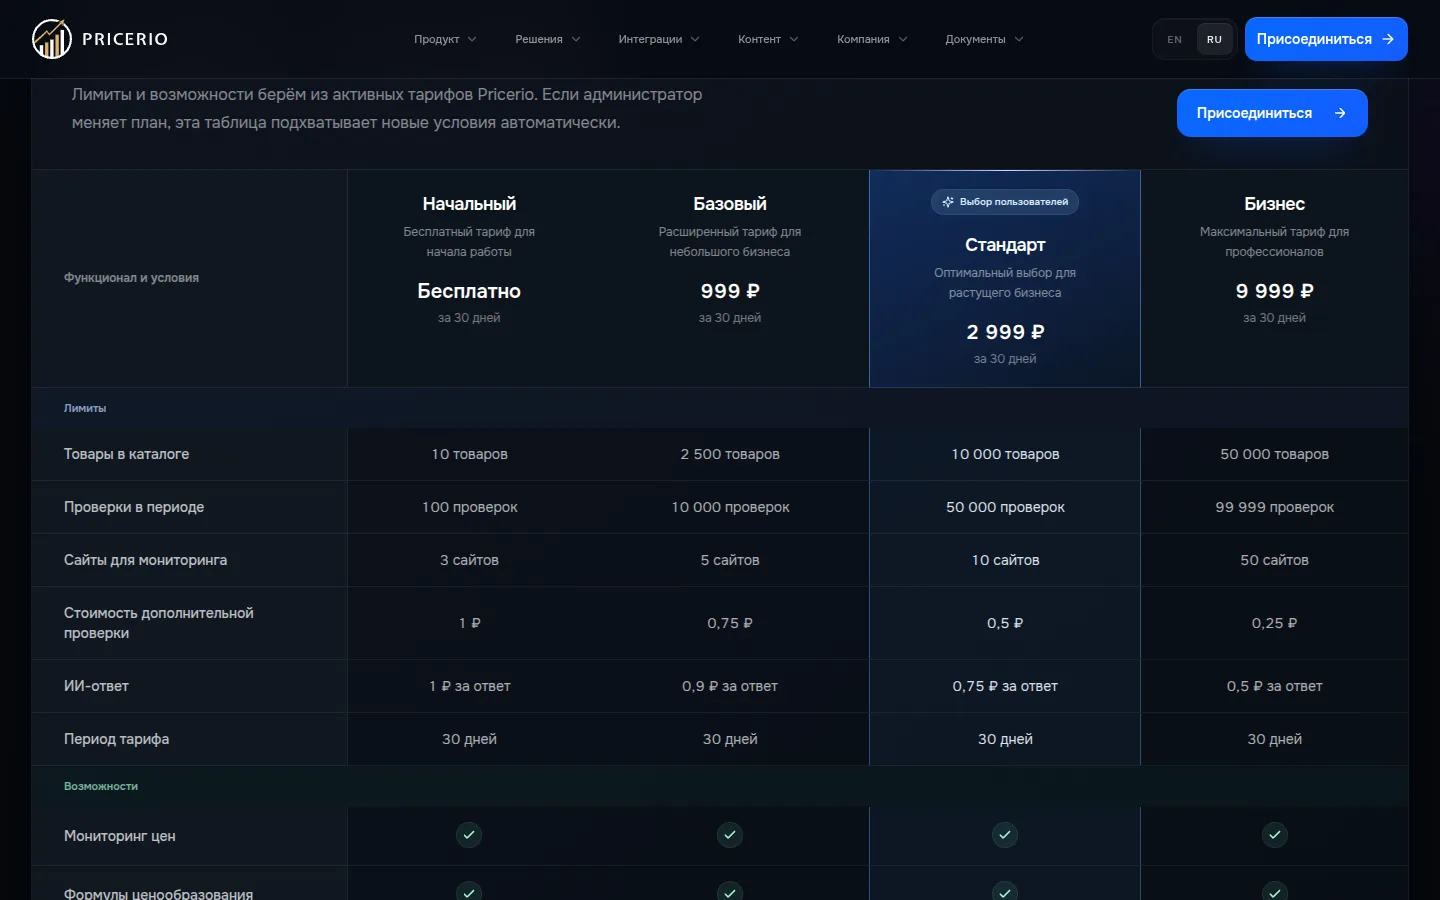Click the PRICERIO brand name link
Image resolution: width=1440 pixels, height=900 pixels.
[x=125, y=39]
